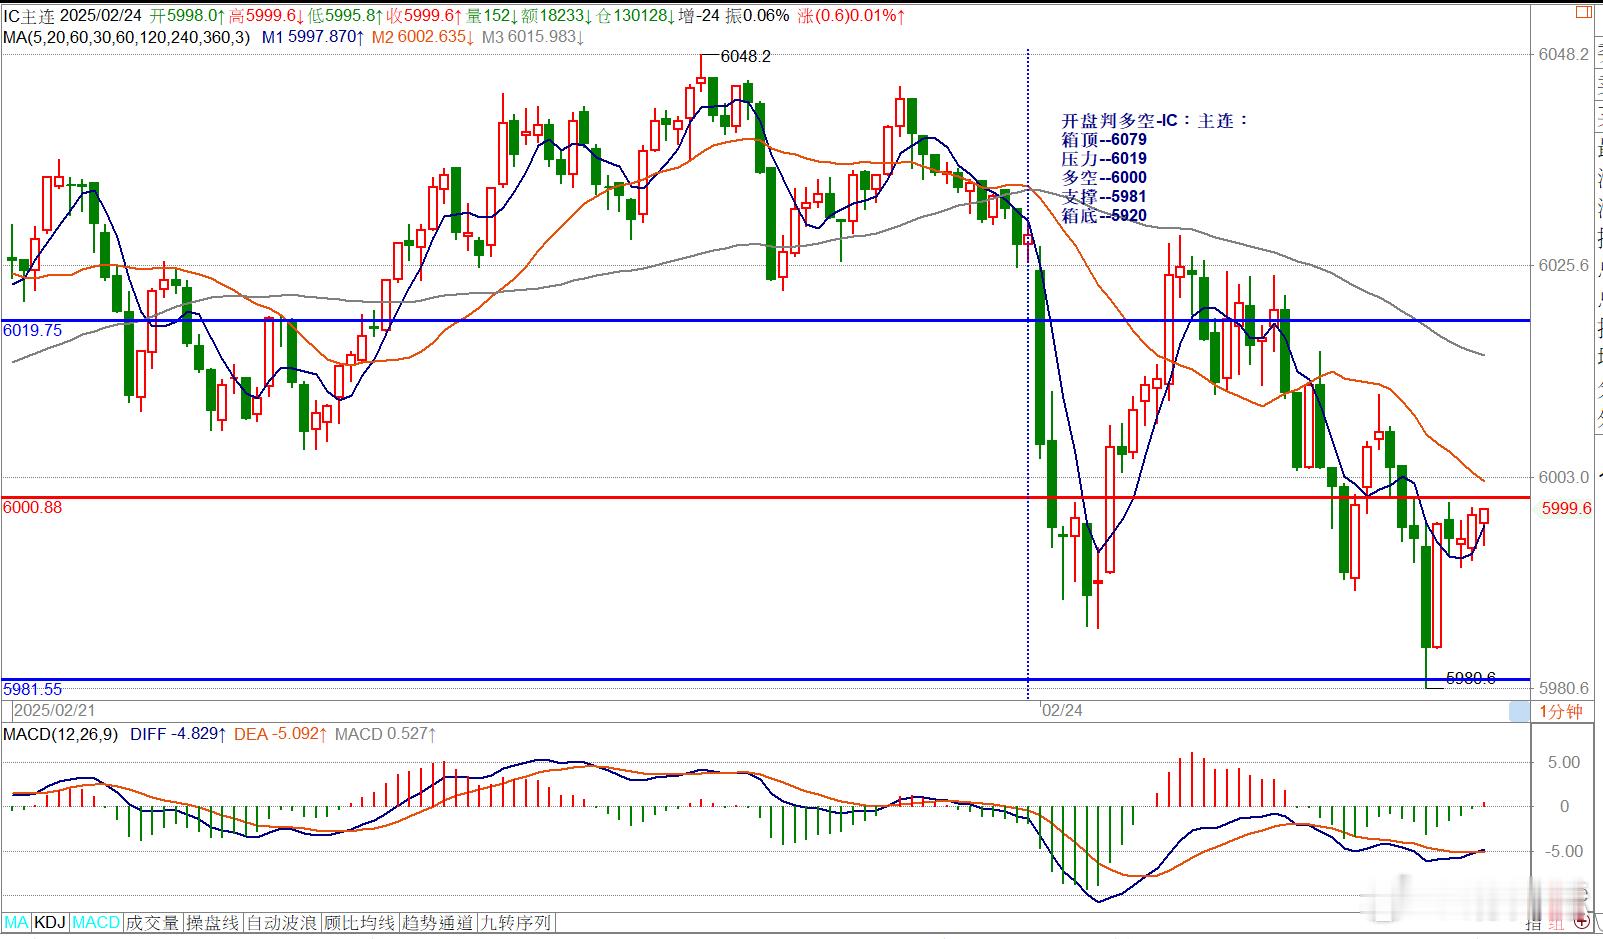Click the 02/24 date marker on time axis

pyautogui.click(x=1062, y=710)
